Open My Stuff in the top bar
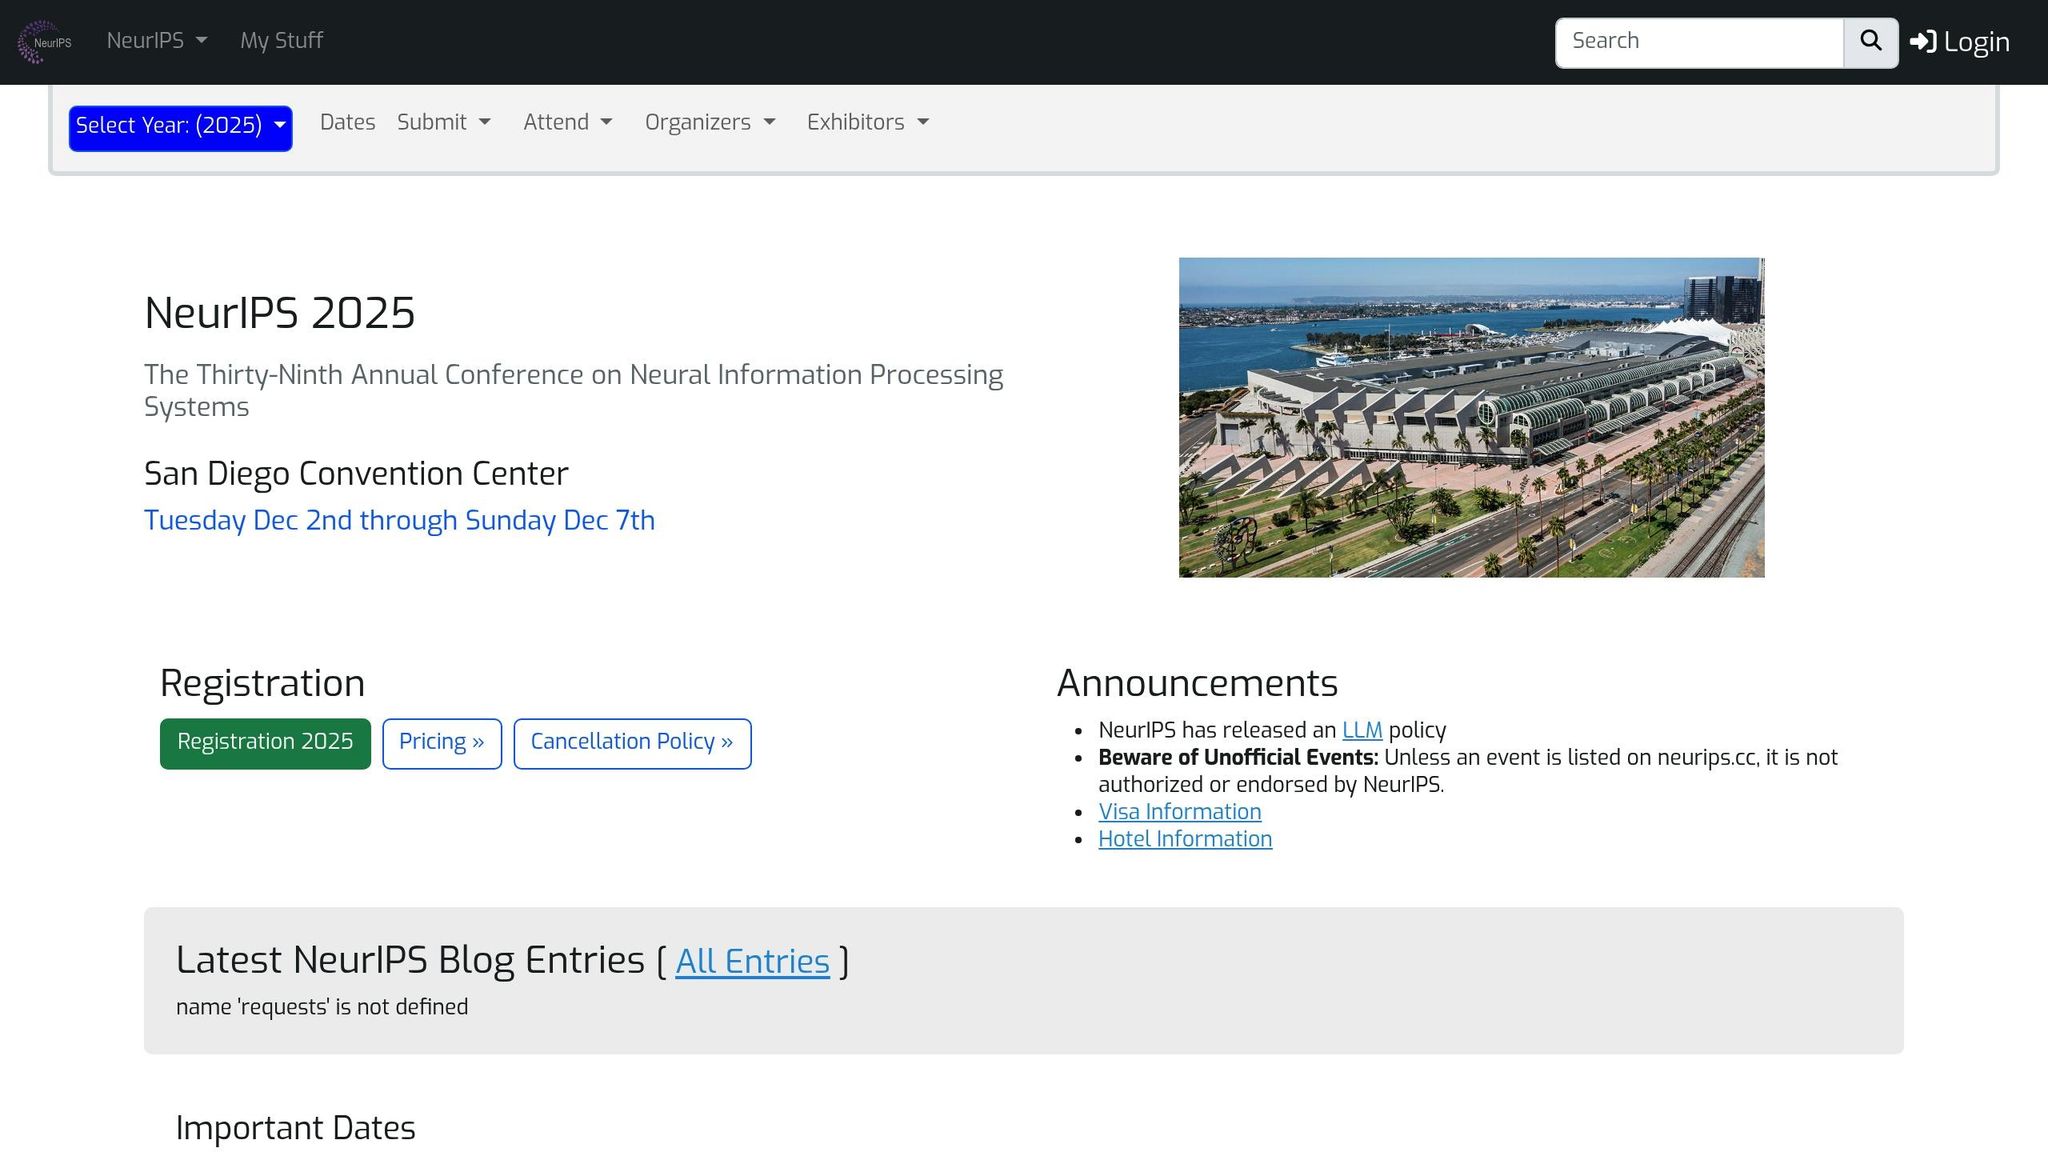Screen dimensions: 2048x1152 pyautogui.click(x=281, y=41)
